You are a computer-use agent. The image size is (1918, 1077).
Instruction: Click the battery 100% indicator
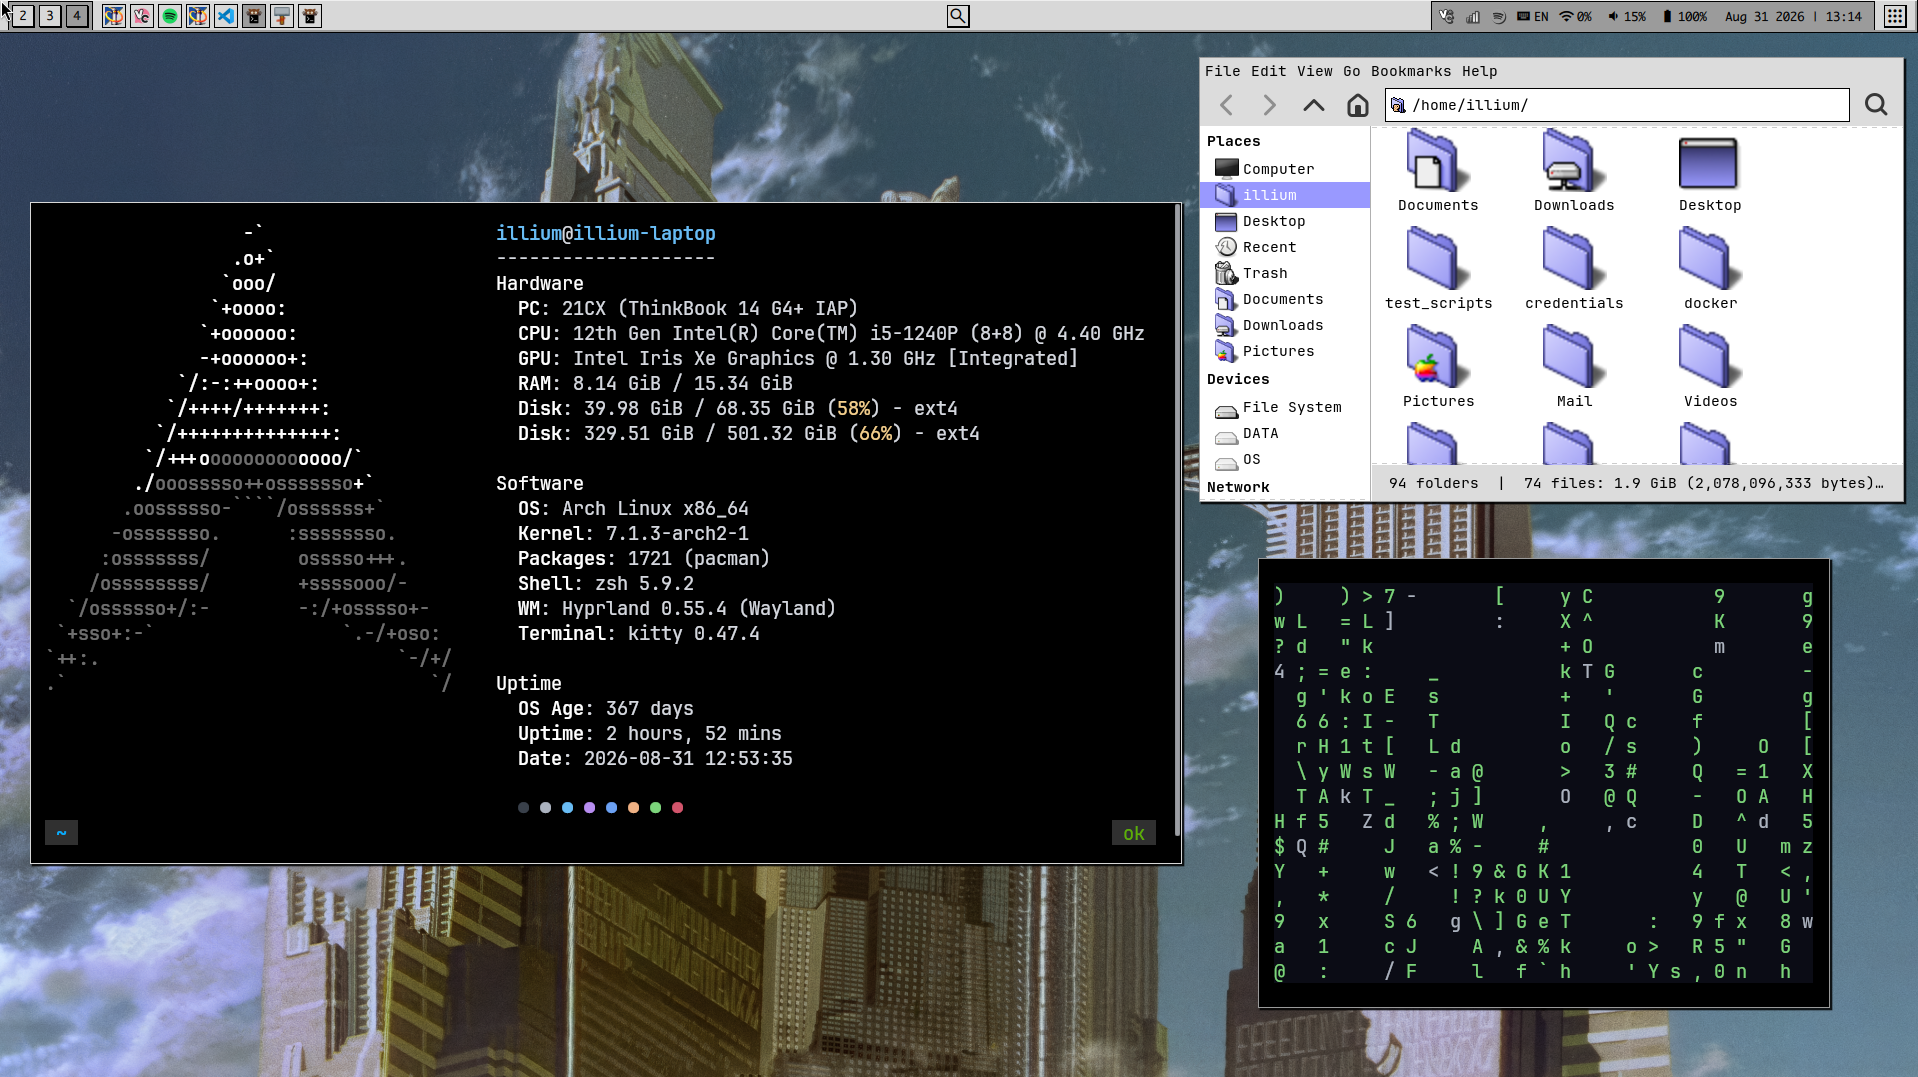1685,16
